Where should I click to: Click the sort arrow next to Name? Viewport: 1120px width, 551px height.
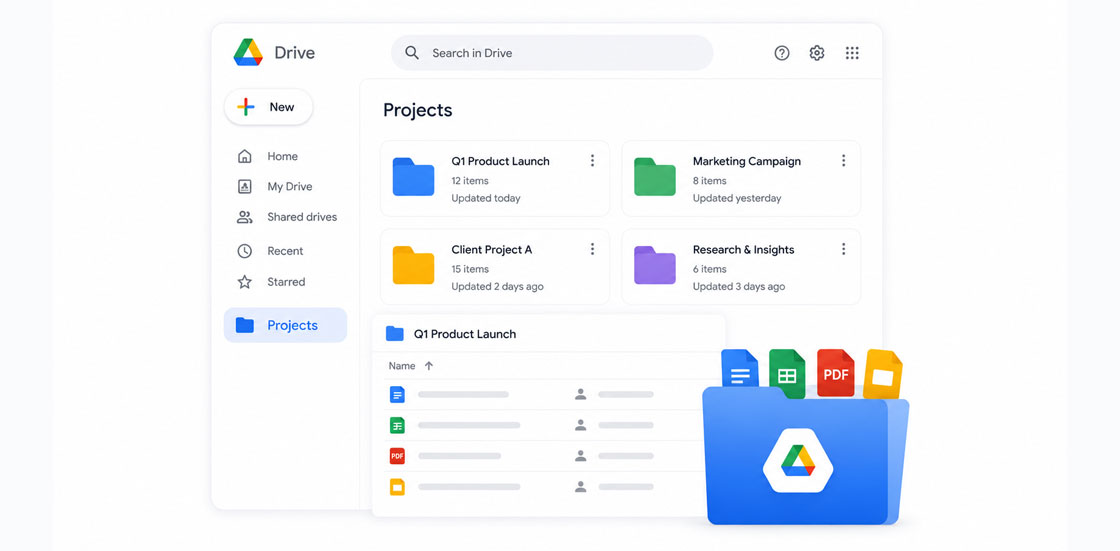429,366
